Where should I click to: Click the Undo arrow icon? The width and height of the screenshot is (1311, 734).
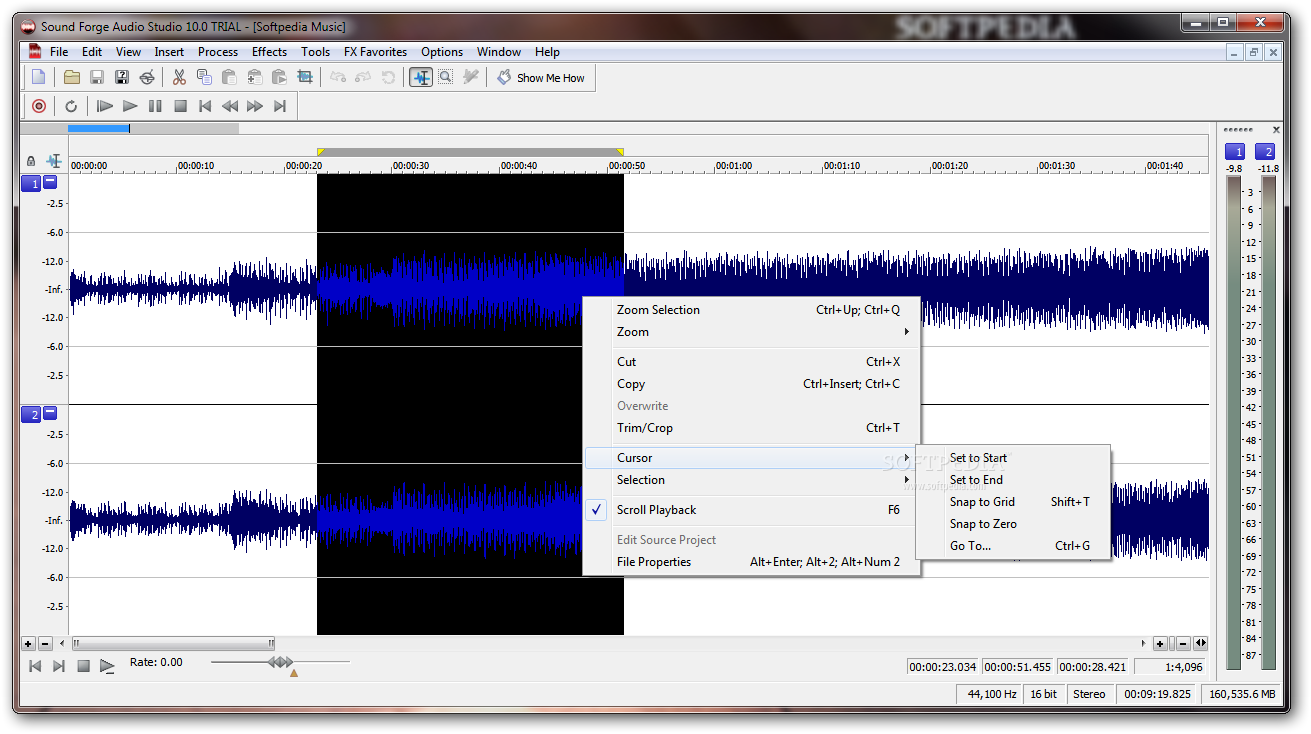coord(338,77)
